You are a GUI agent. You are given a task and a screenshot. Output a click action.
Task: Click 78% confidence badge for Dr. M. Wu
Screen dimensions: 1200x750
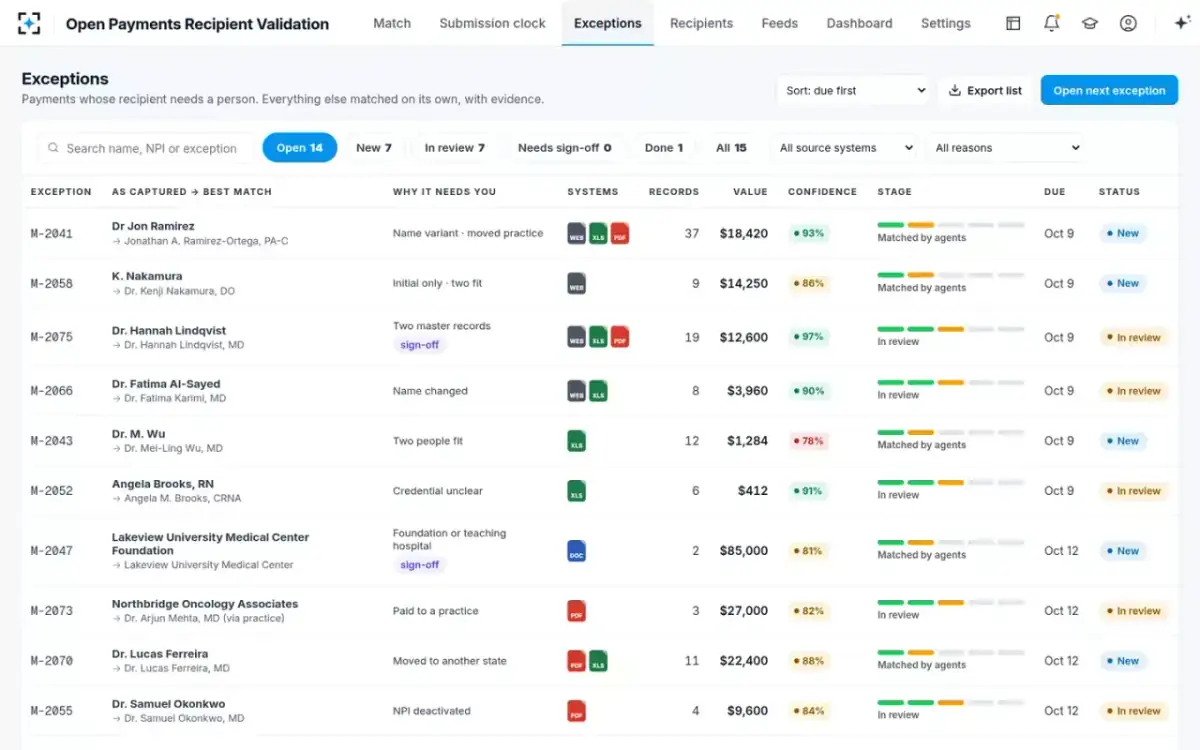coord(809,441)
